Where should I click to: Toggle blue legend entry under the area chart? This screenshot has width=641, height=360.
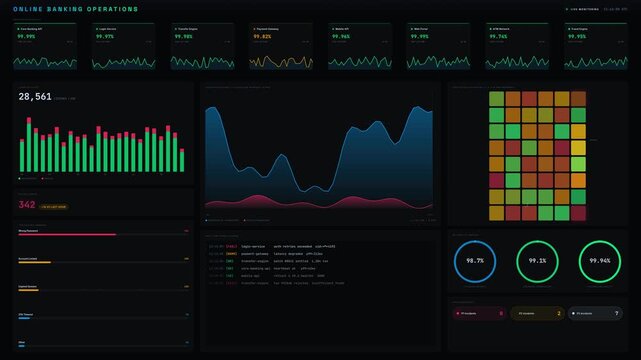(x=222, y=220)
